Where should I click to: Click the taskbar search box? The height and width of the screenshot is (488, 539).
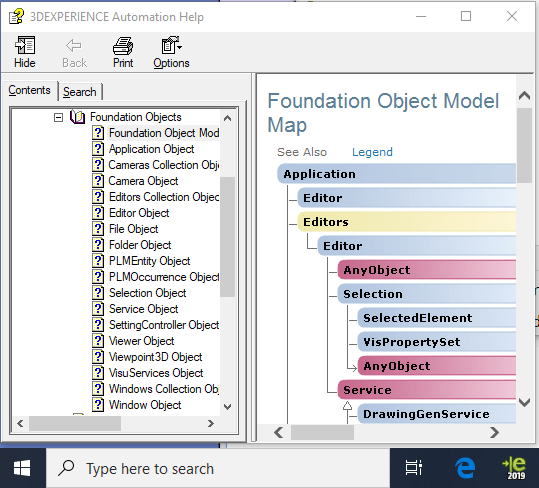218,468
